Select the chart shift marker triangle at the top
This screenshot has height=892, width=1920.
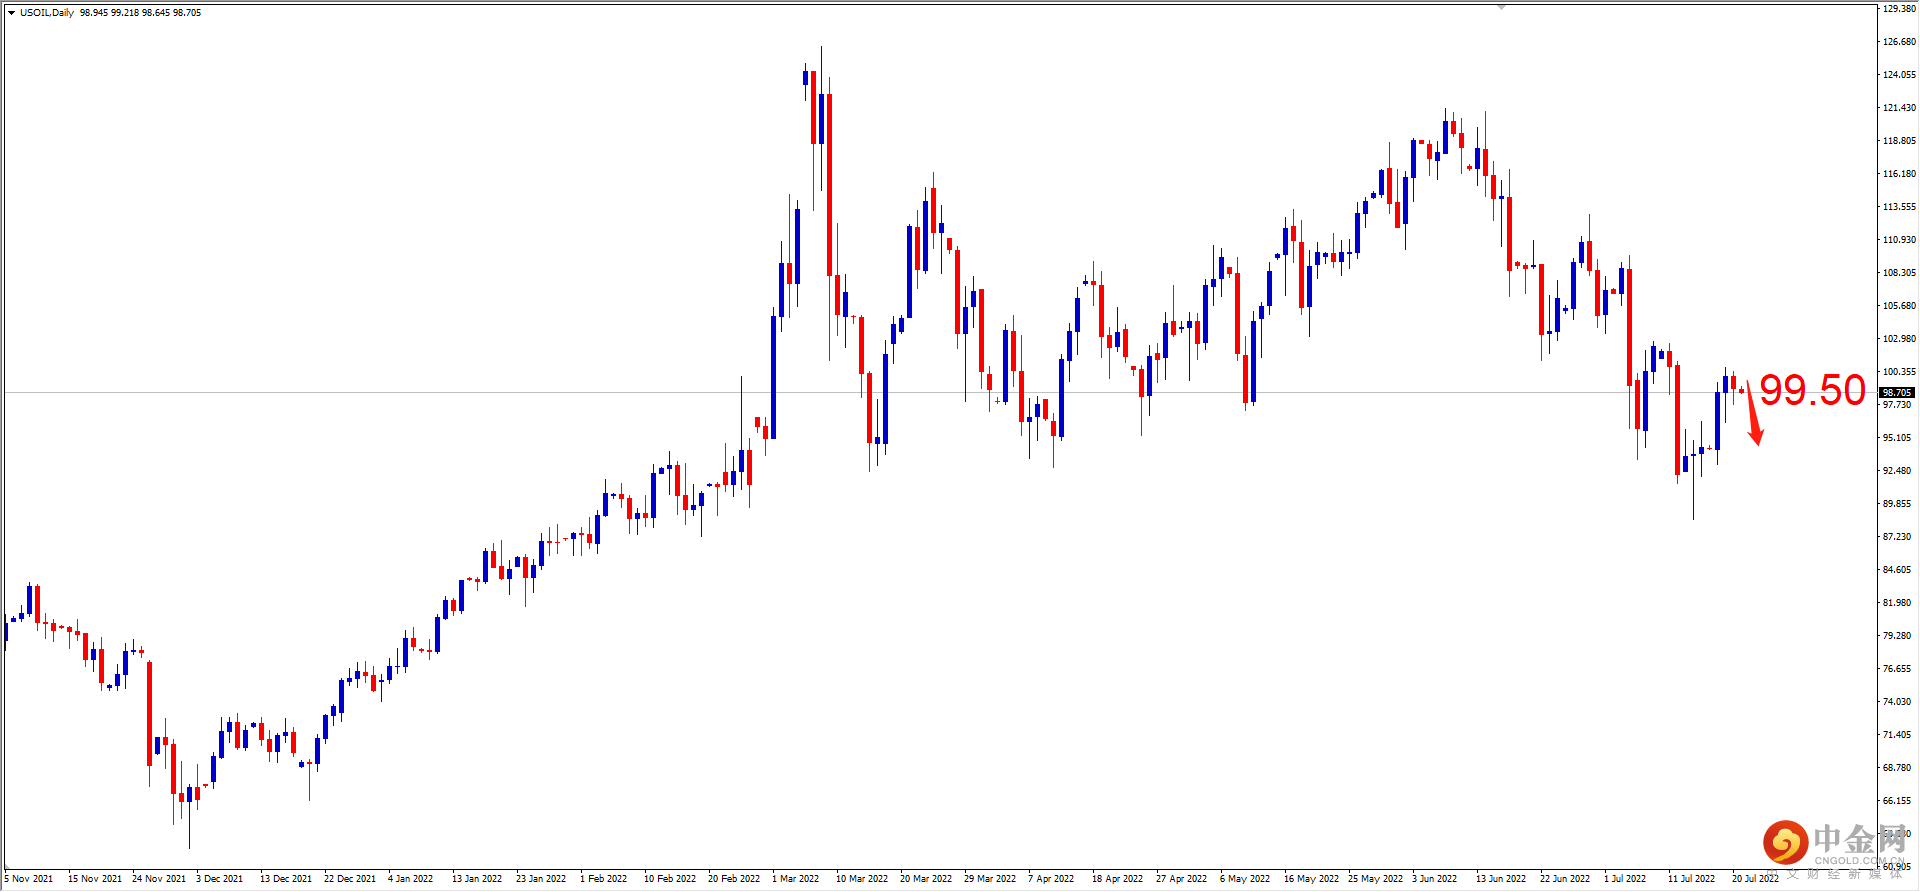pos(1501,7)
